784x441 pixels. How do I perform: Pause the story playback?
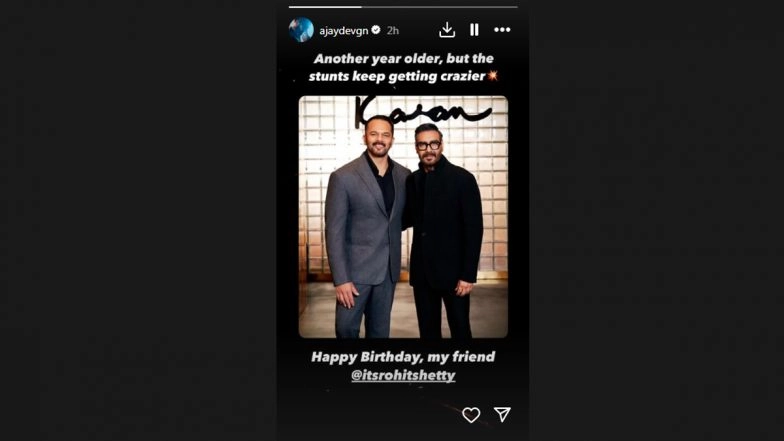[474, 30]
